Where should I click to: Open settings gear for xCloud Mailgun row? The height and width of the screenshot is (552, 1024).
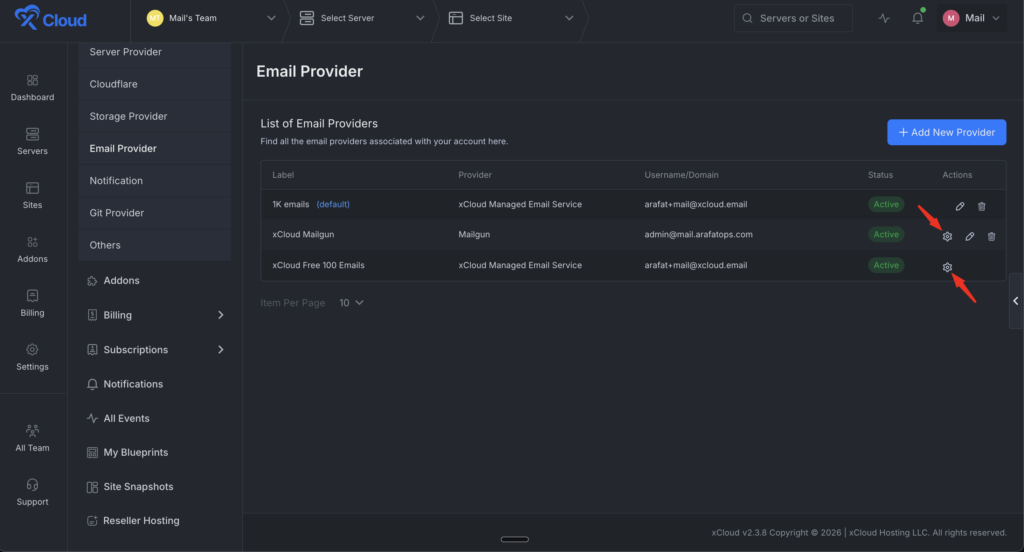click(947, 236)
